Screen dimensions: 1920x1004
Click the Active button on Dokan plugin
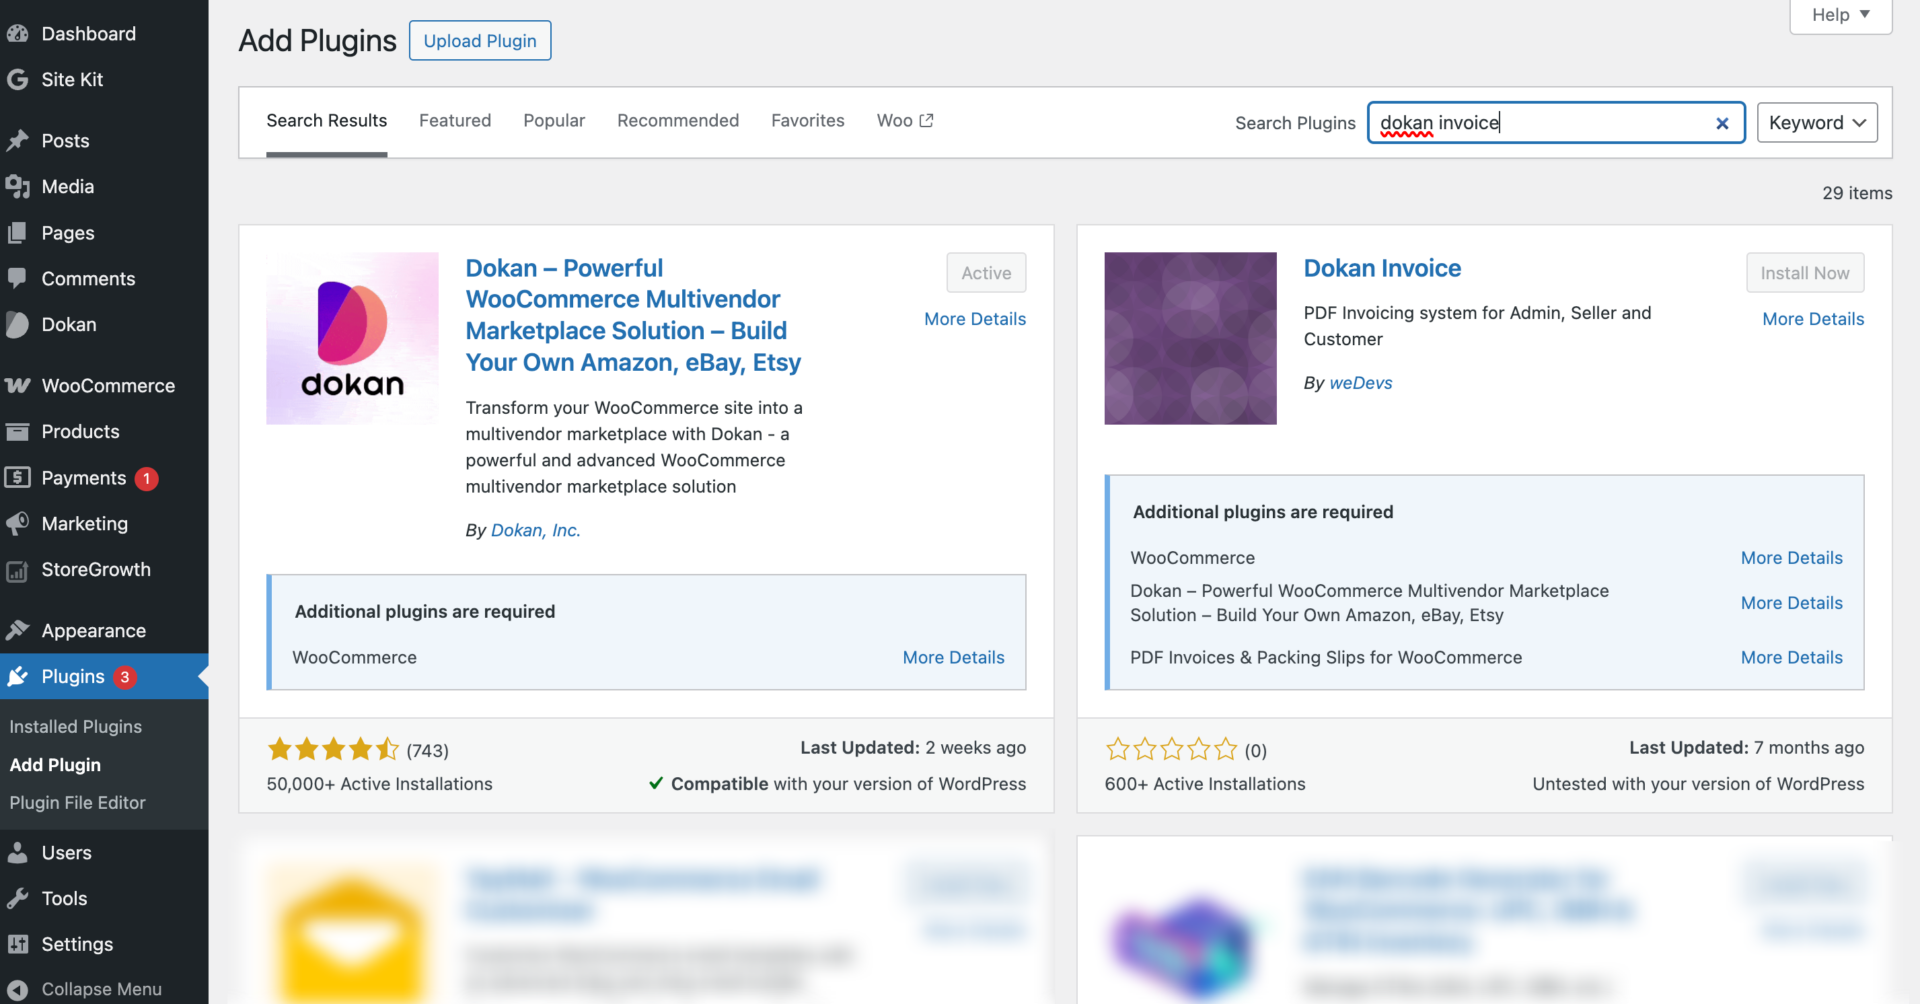coord(986,273)
